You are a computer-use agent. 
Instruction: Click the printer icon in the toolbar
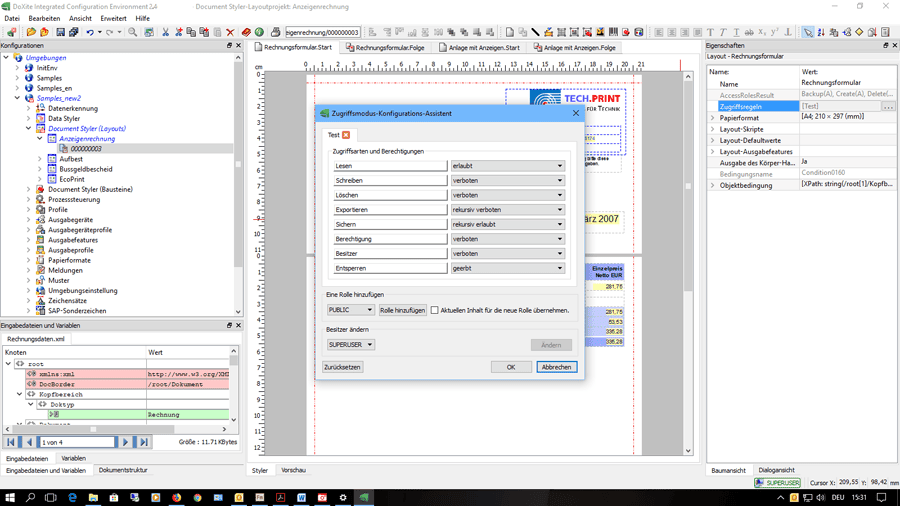click(276, 32)
